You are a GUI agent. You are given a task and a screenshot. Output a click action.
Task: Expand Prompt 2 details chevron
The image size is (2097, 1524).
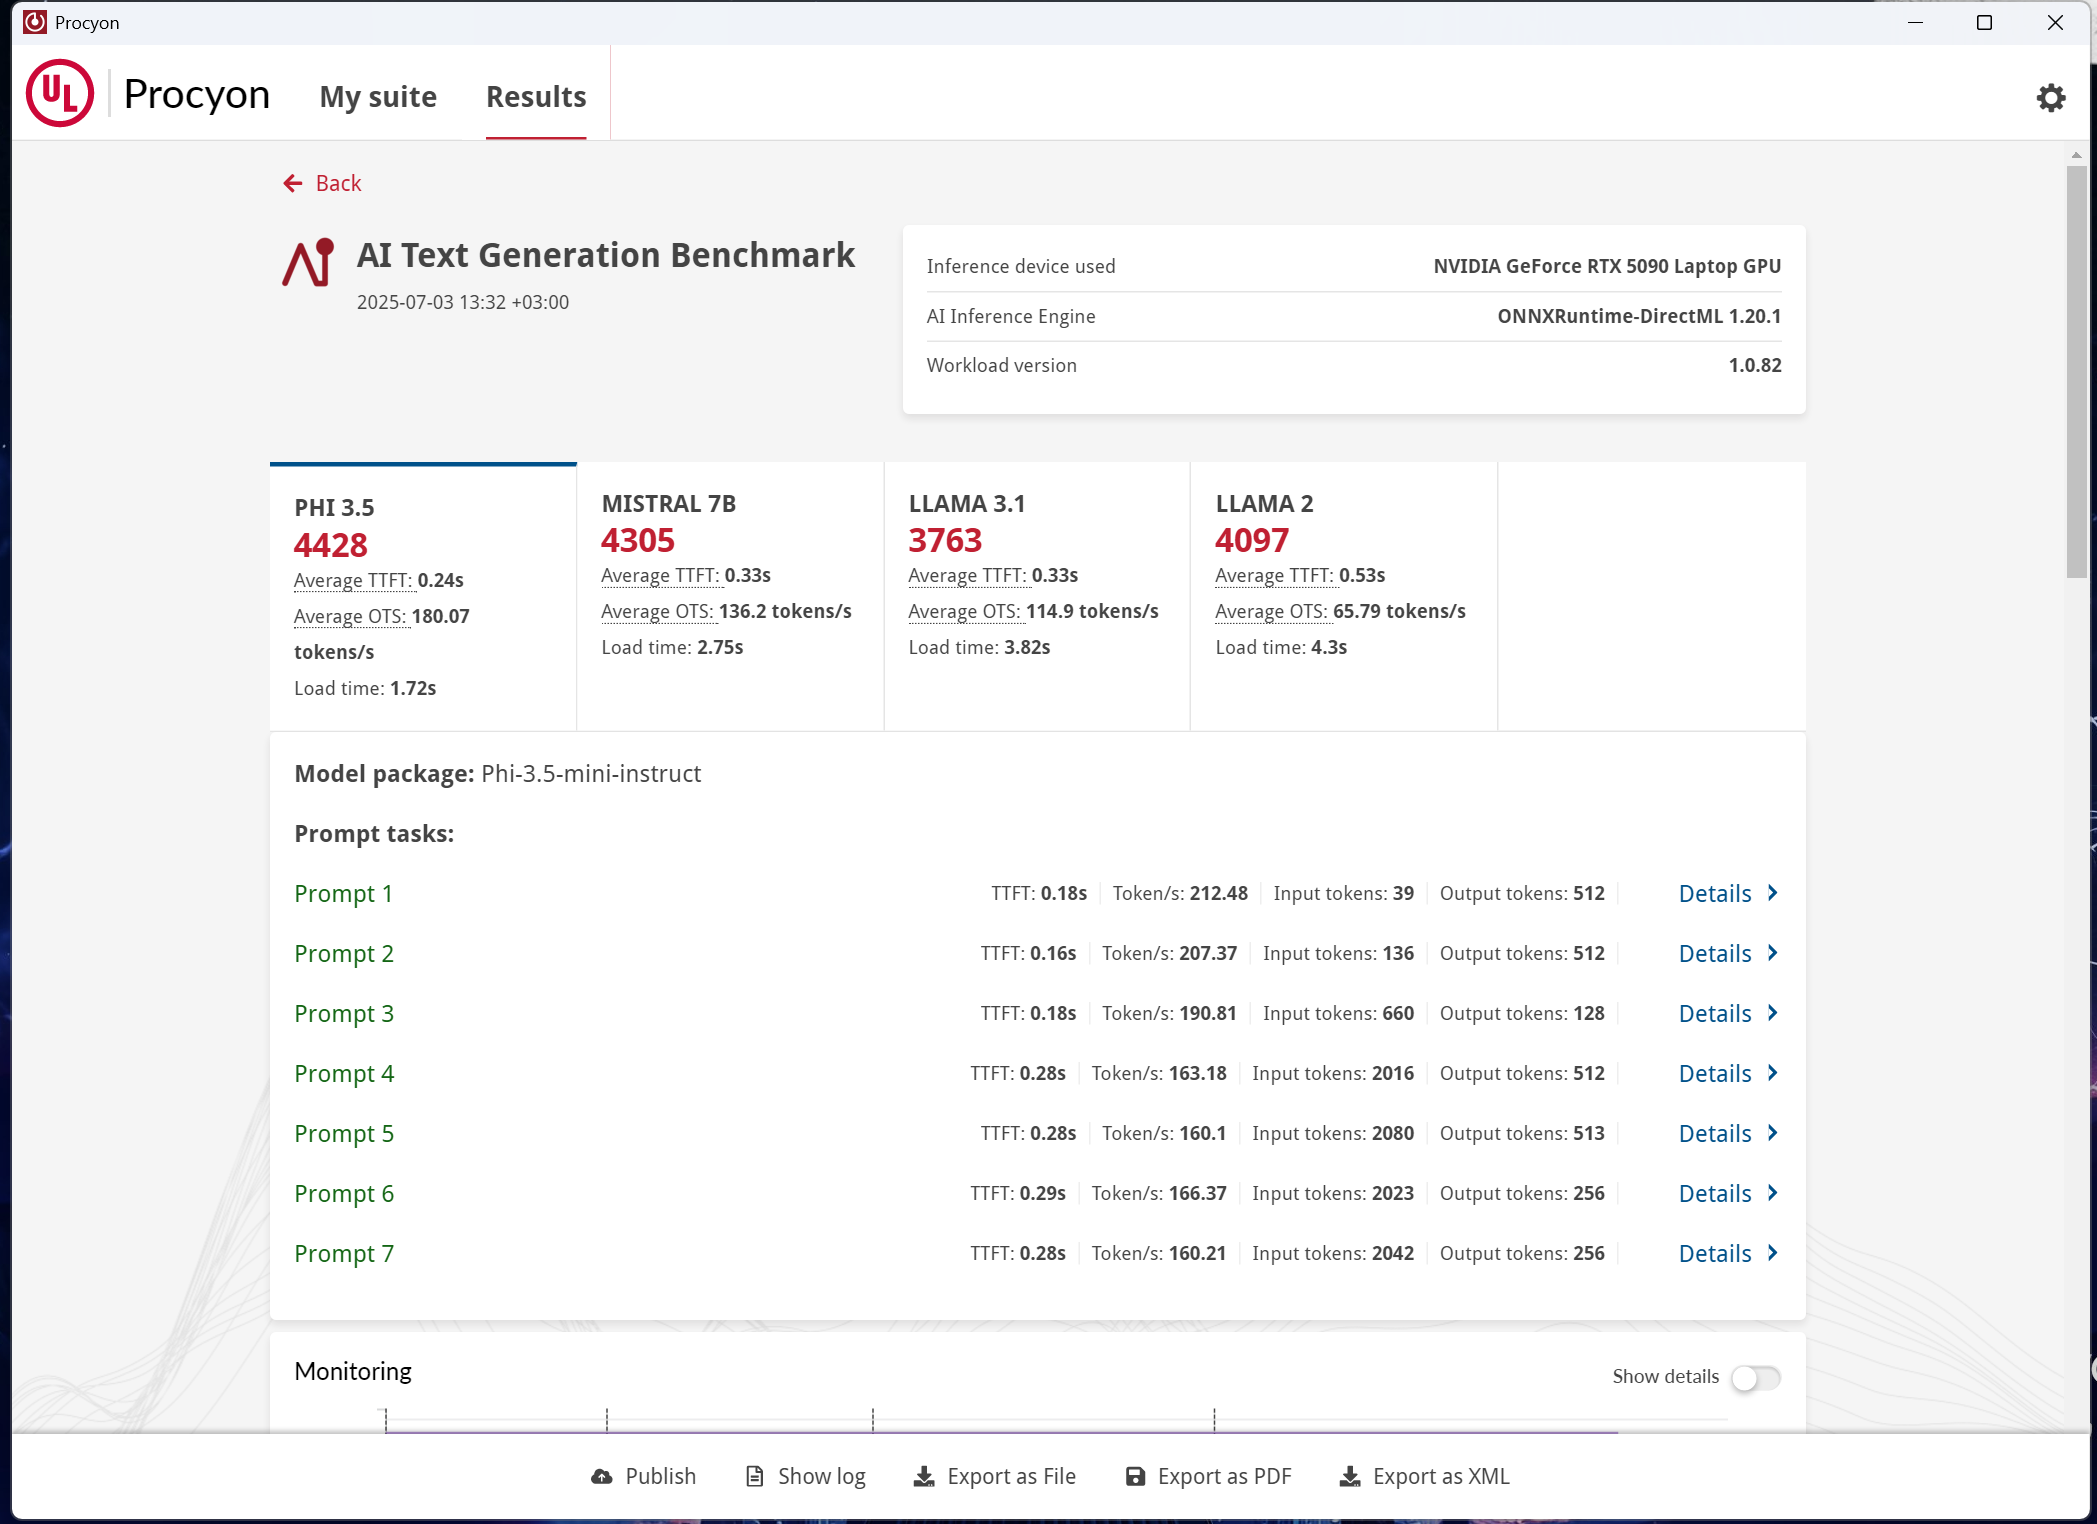click(x=1772, y=953)
